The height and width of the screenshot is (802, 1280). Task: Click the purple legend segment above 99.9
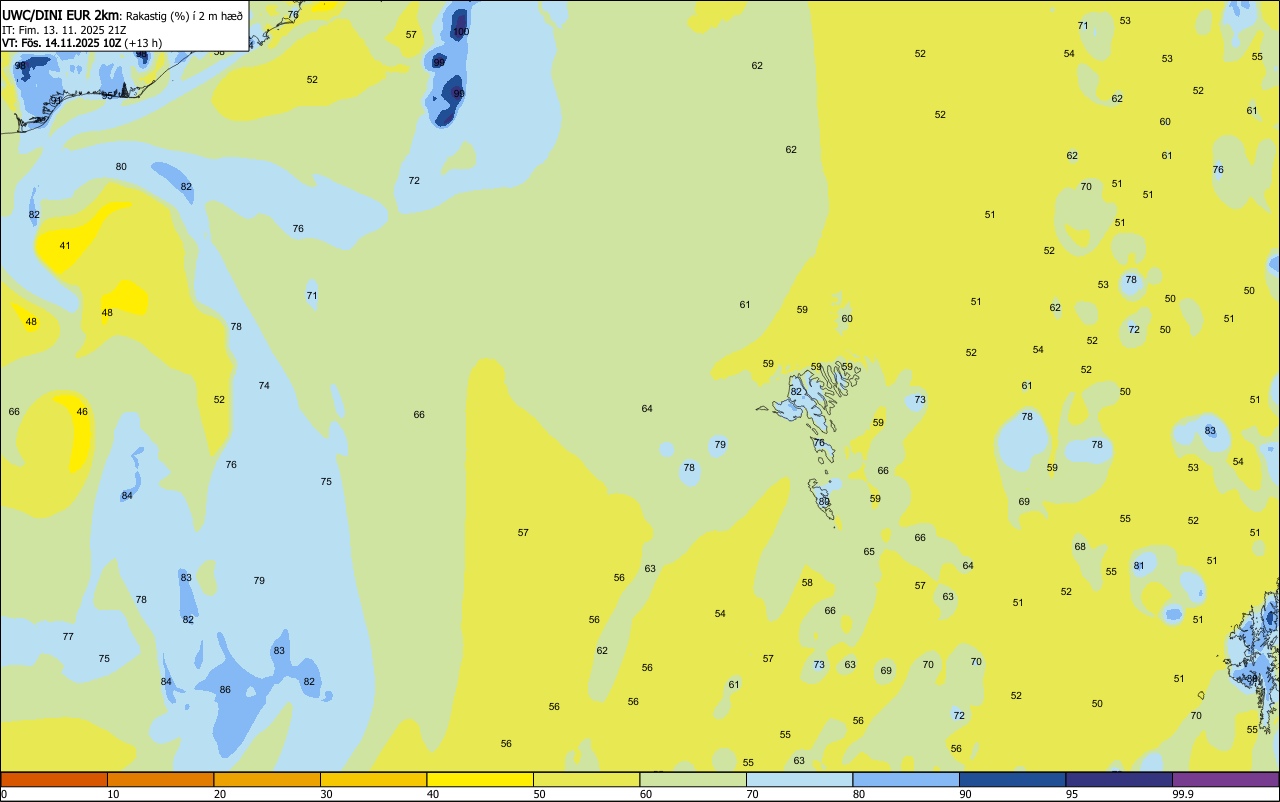click(x=1225, y=779)
